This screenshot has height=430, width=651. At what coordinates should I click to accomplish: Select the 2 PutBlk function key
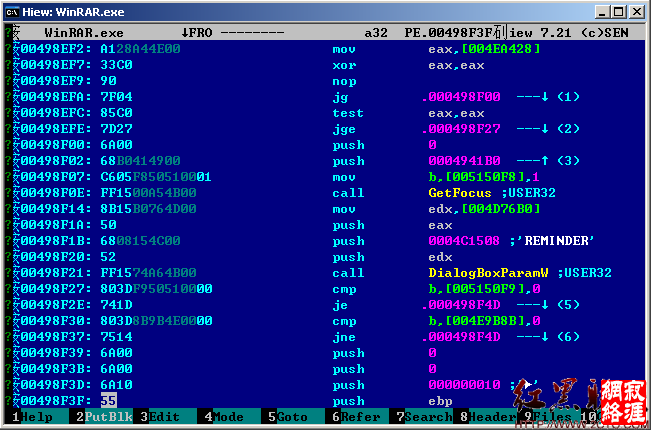104,417
